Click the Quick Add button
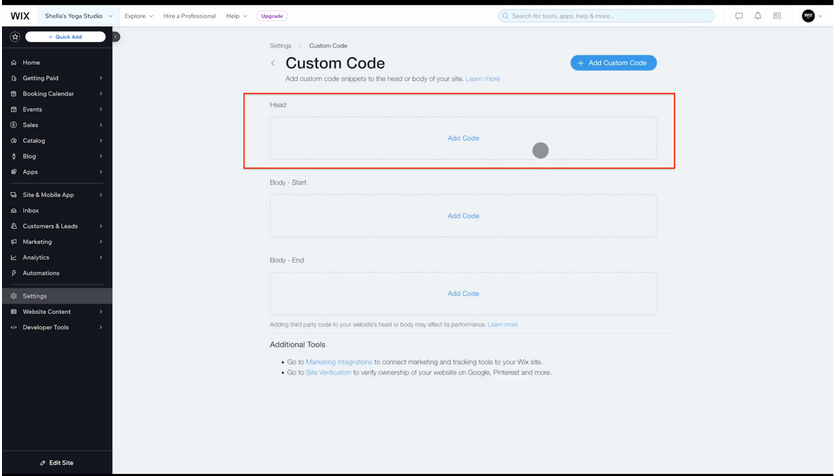The height and width of the screenshot is (476, 835). click(66, 37)
